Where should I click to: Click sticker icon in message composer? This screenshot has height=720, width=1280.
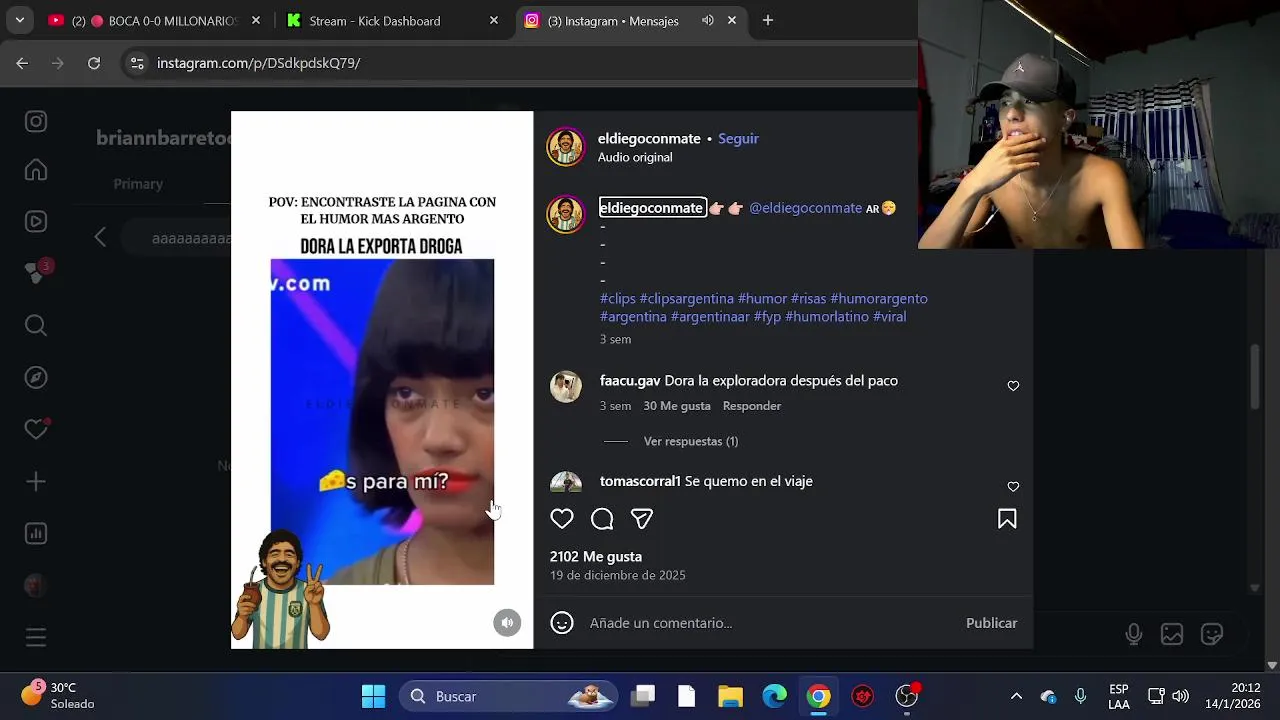pos(1212,634)
